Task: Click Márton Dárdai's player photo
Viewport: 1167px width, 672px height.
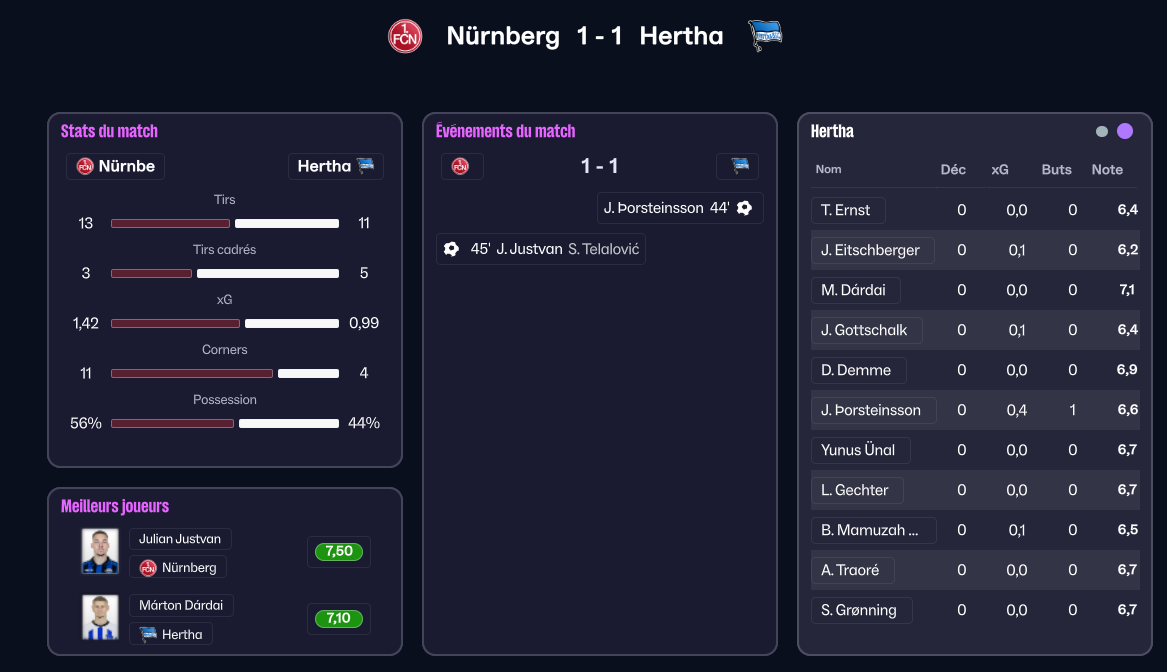Action: pyautogui.click(x=100, y=617)
